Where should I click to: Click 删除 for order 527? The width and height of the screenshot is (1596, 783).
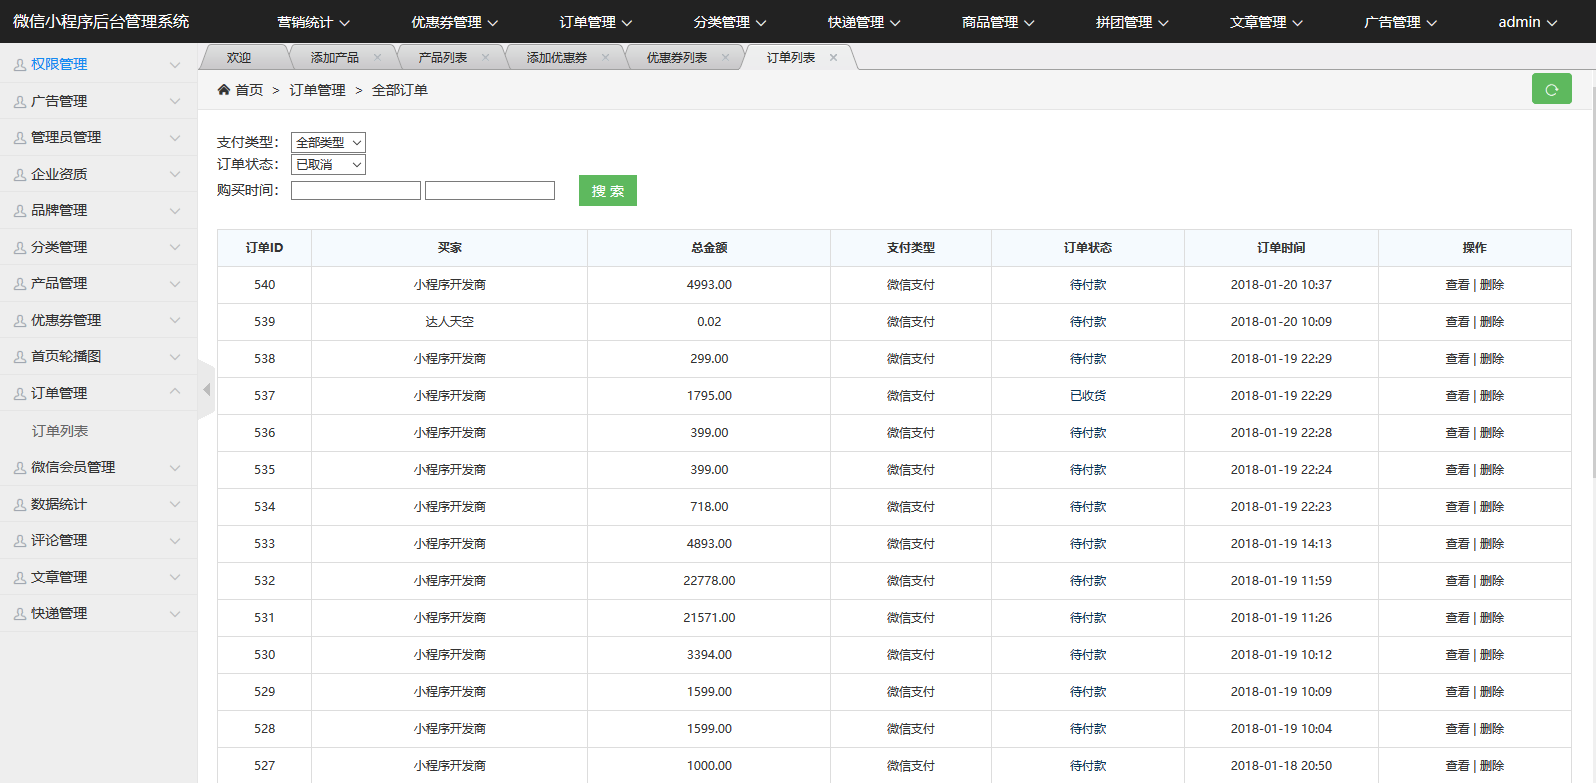pyautogui.click(x=1492, y=766)
